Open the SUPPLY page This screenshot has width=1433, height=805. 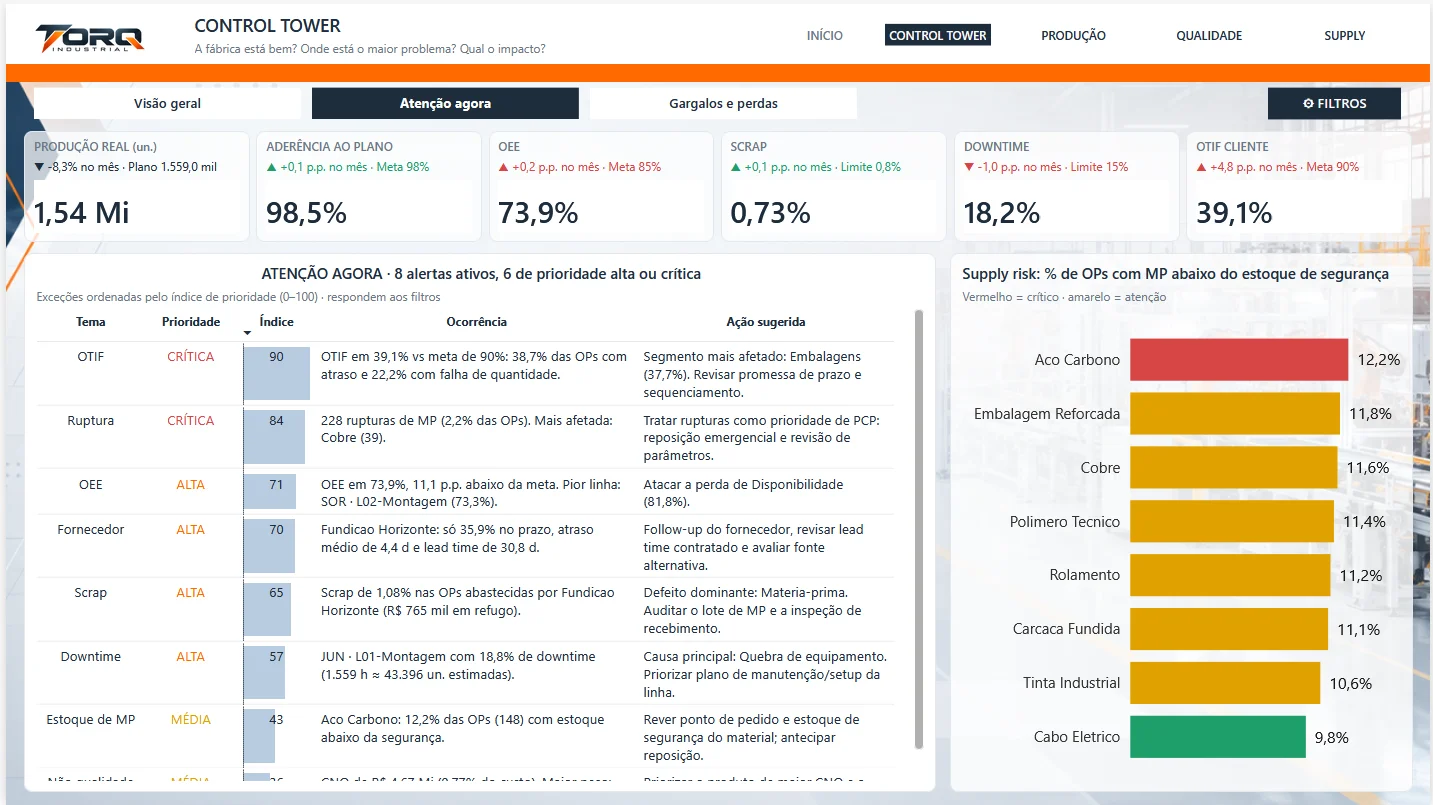[x=1345, y=35]
